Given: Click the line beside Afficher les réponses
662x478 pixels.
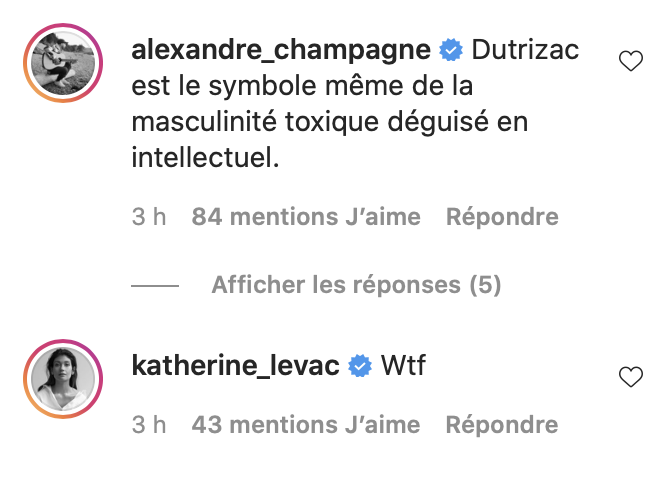Looking at the screenshot, I should [x=155, y=286].
